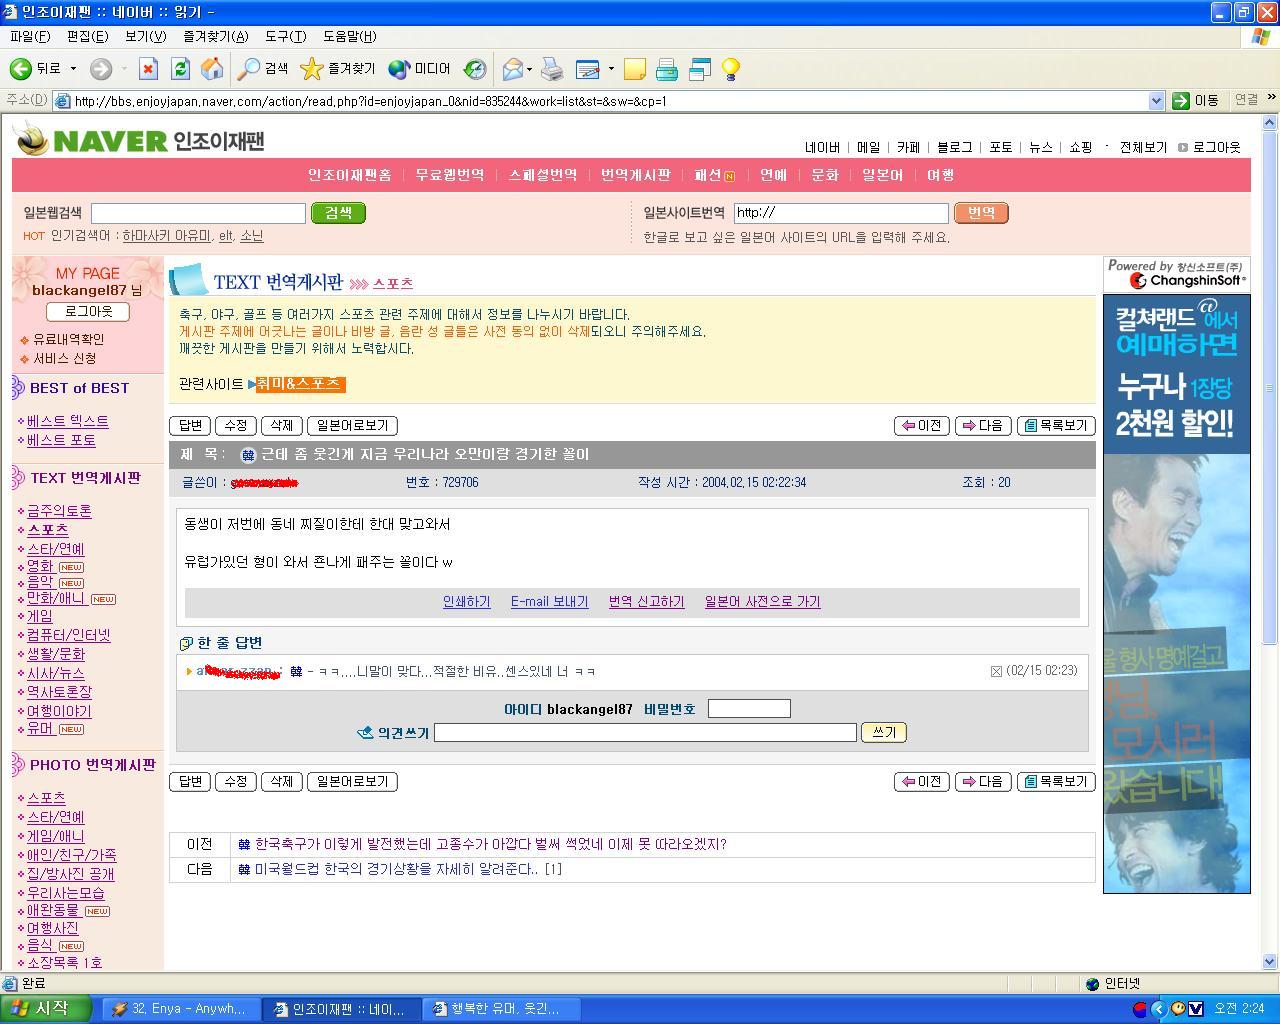This screenshot has height=1024, width=1280.
Task: Delete the comment with small x icon
Action: (x=996, y=671)
